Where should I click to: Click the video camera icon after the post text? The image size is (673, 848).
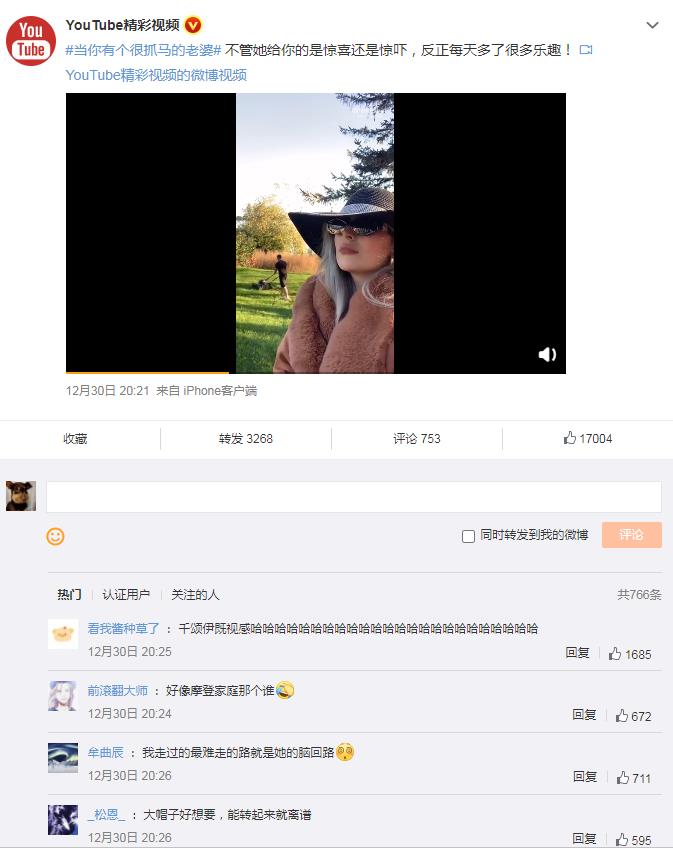point(586,50)
